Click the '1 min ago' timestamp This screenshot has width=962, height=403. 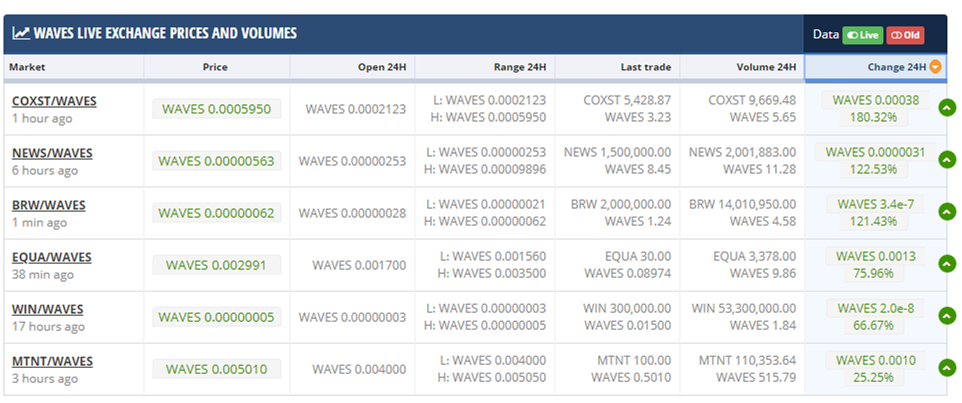coord(39,223)
